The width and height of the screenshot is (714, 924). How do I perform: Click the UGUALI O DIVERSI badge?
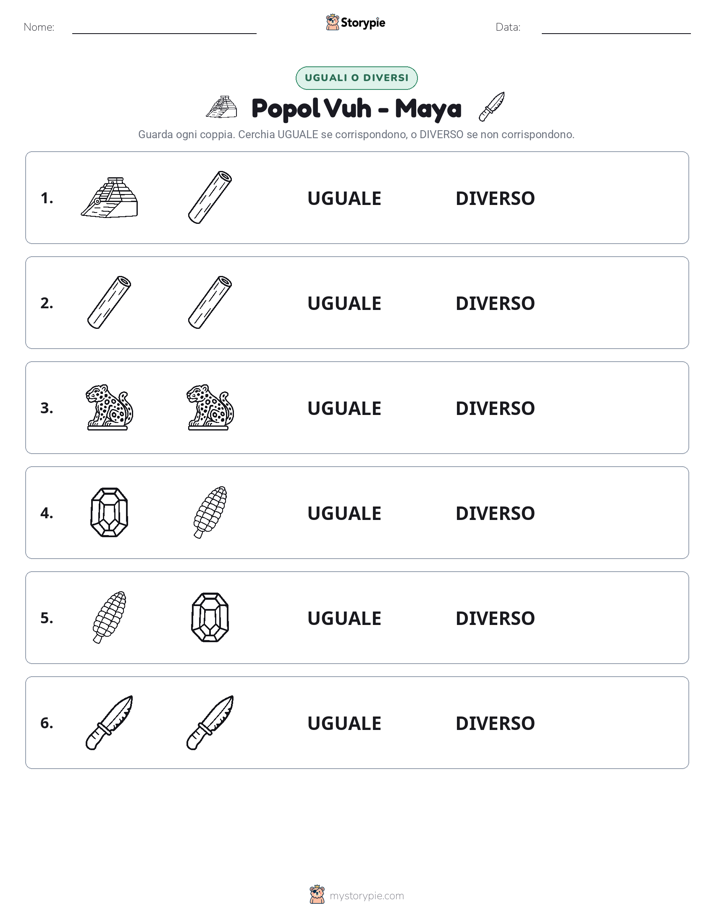click(356, 78)
